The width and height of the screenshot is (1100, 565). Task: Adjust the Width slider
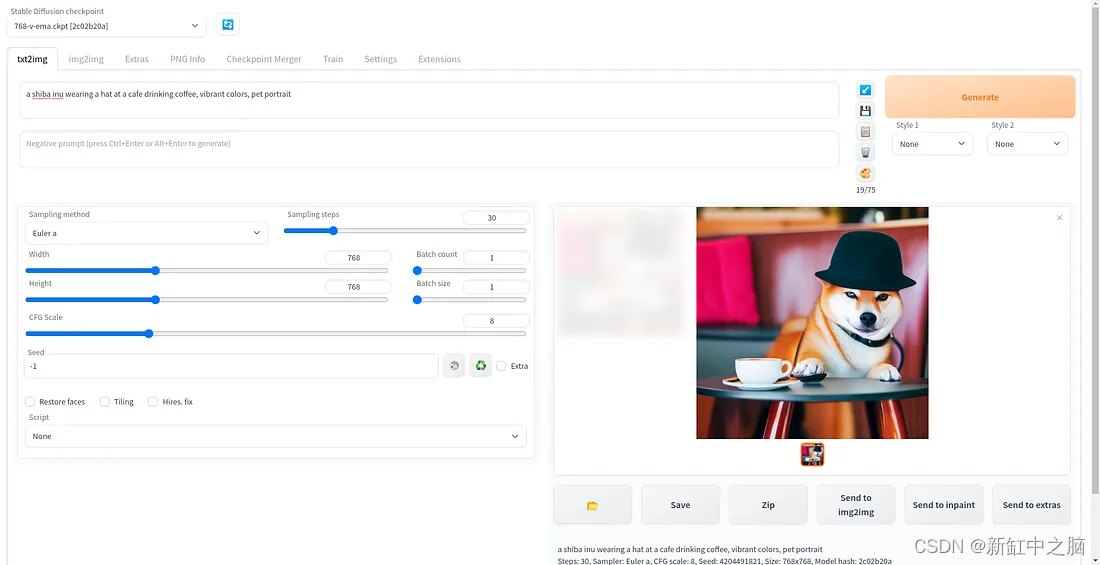click(206, 270)
